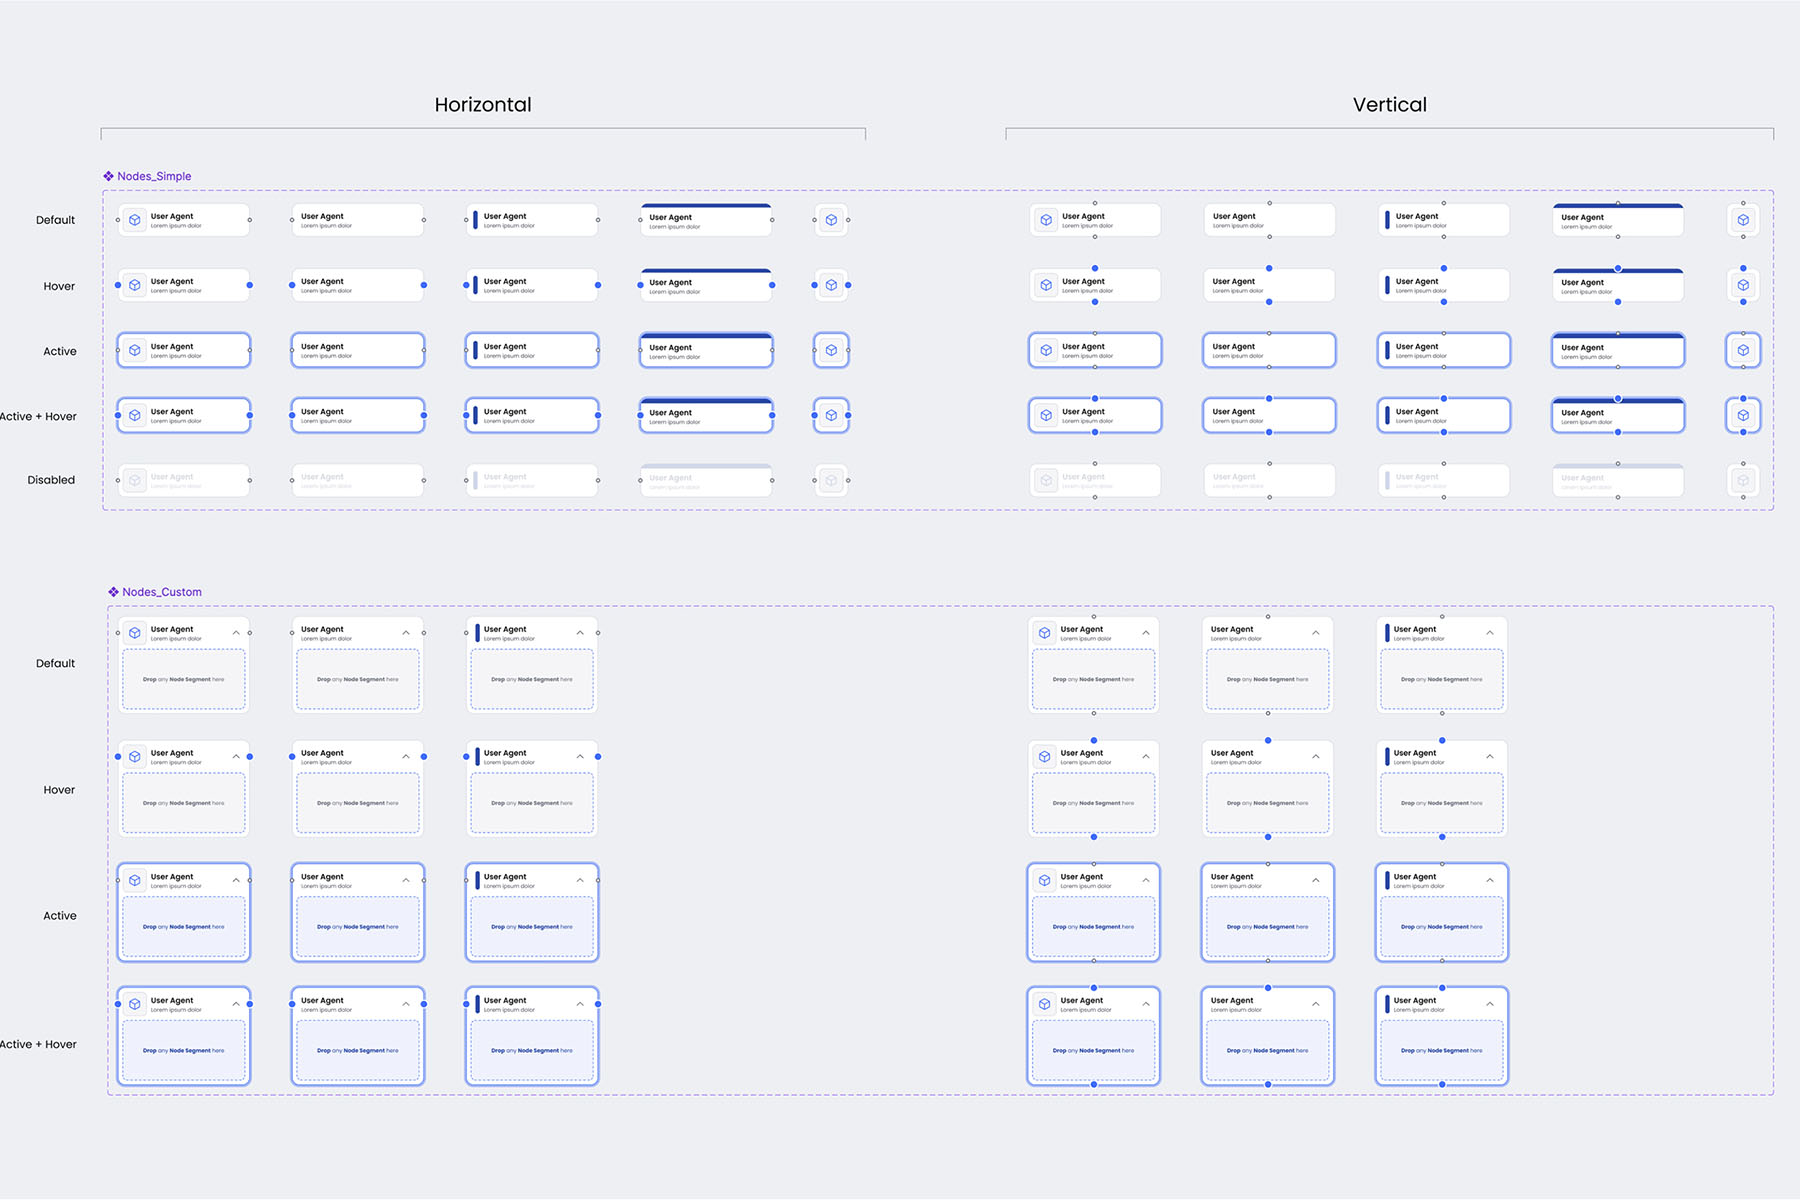
Task: Select icon-only cube node in Vertical Active + Hover row
Action: click(x=1743, y=415)
